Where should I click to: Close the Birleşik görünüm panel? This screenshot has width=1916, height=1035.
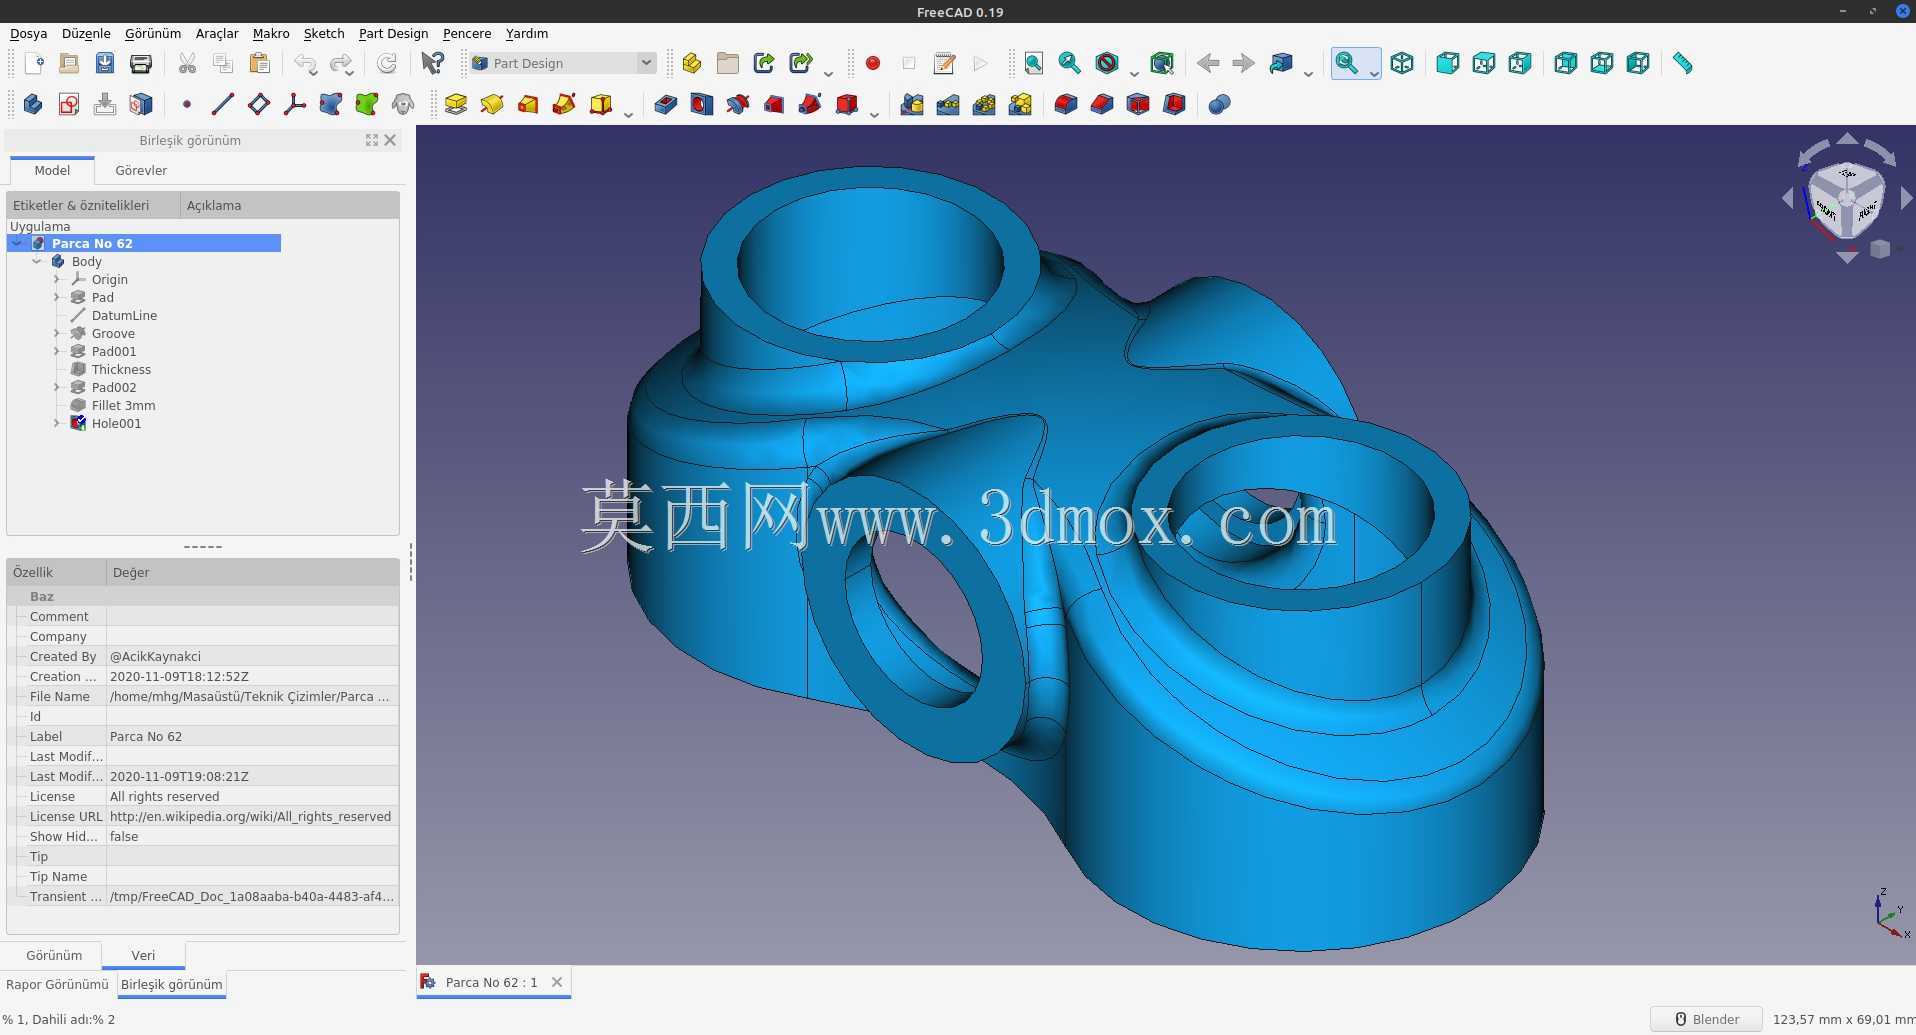click(391, 140)
